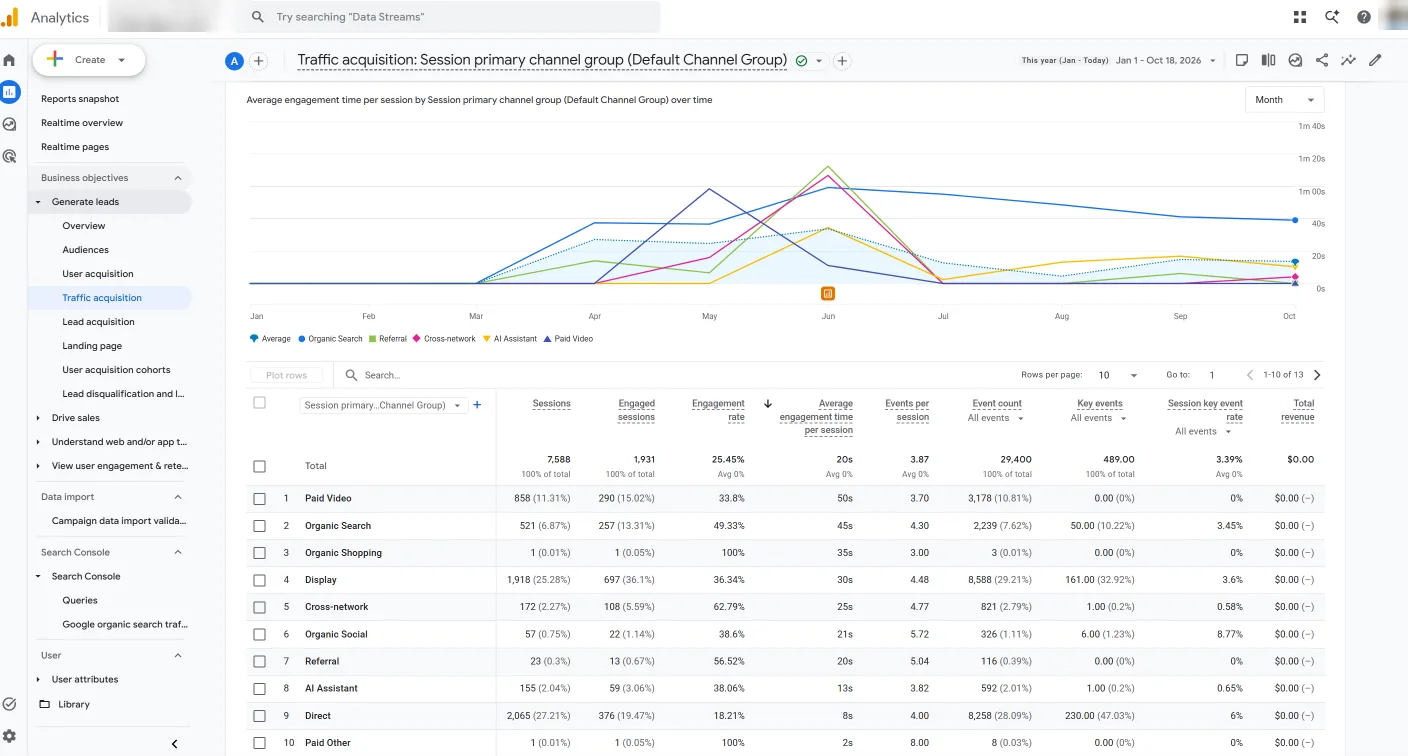Toggle the select-all header checkbox
Viewport: 1408px width, 756px height.
coord(260,403)
